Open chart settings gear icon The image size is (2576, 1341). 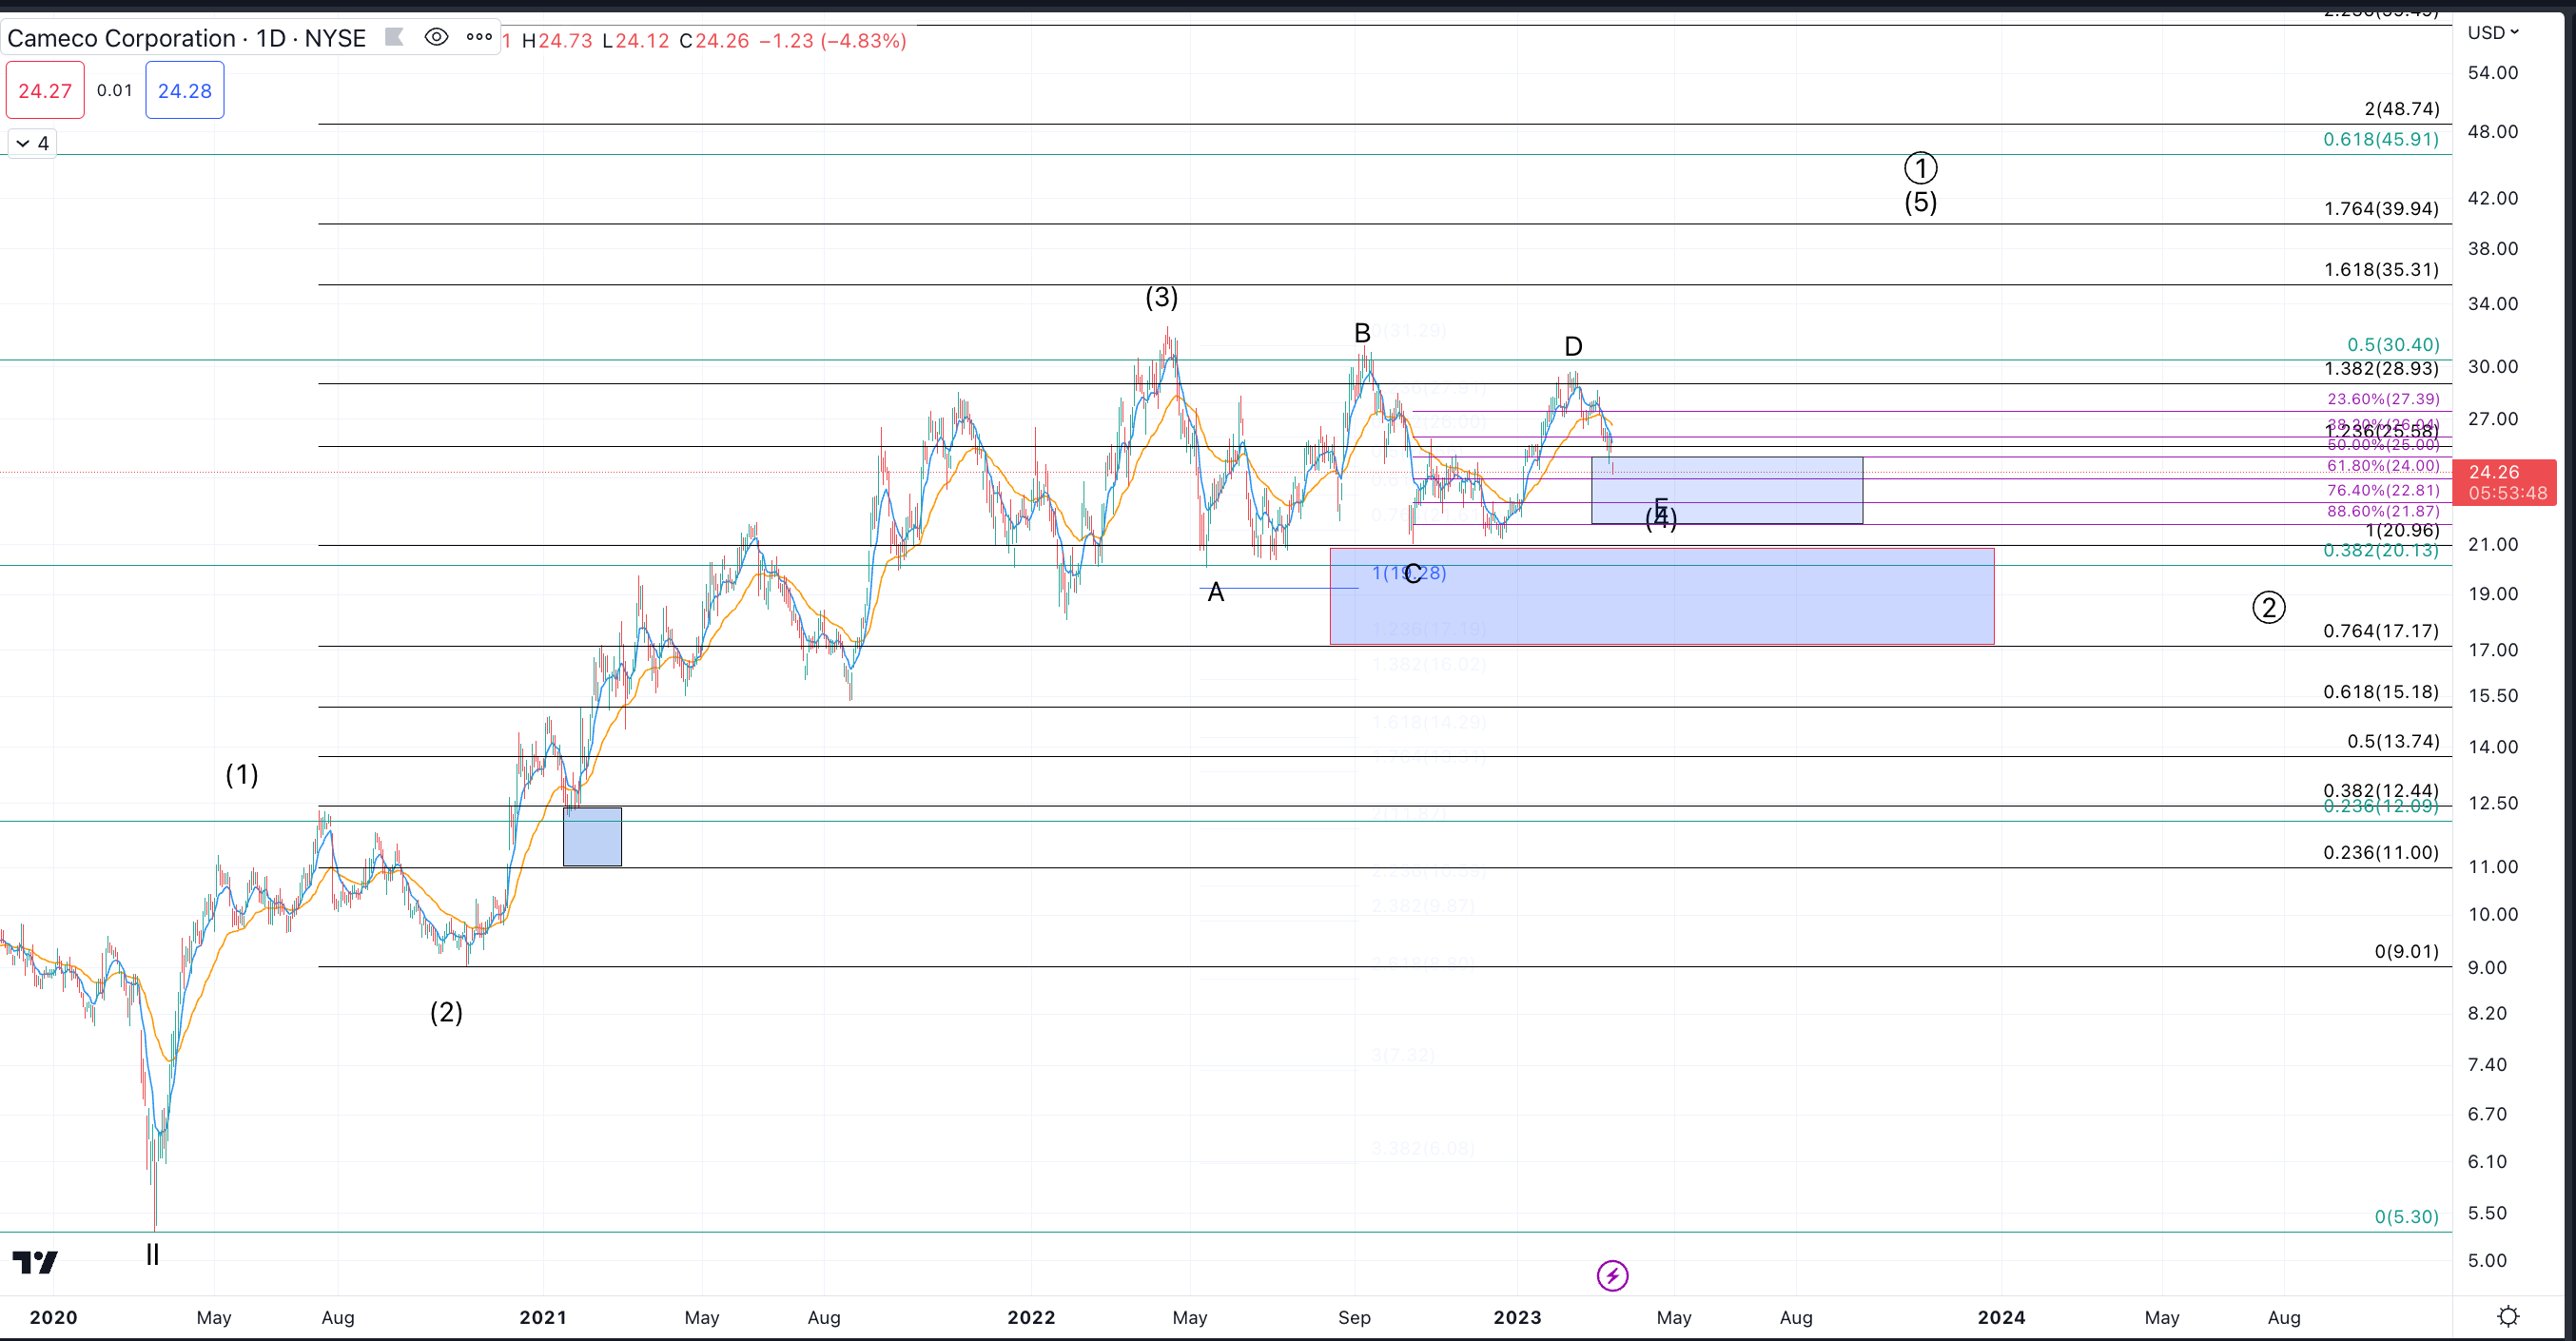[x=2508, y=1316]
